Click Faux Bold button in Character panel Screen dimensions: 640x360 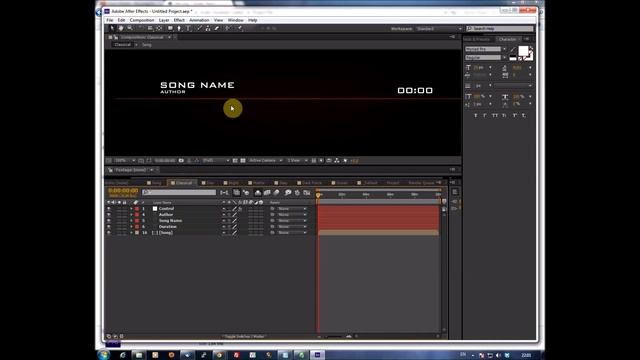point(476,116)
